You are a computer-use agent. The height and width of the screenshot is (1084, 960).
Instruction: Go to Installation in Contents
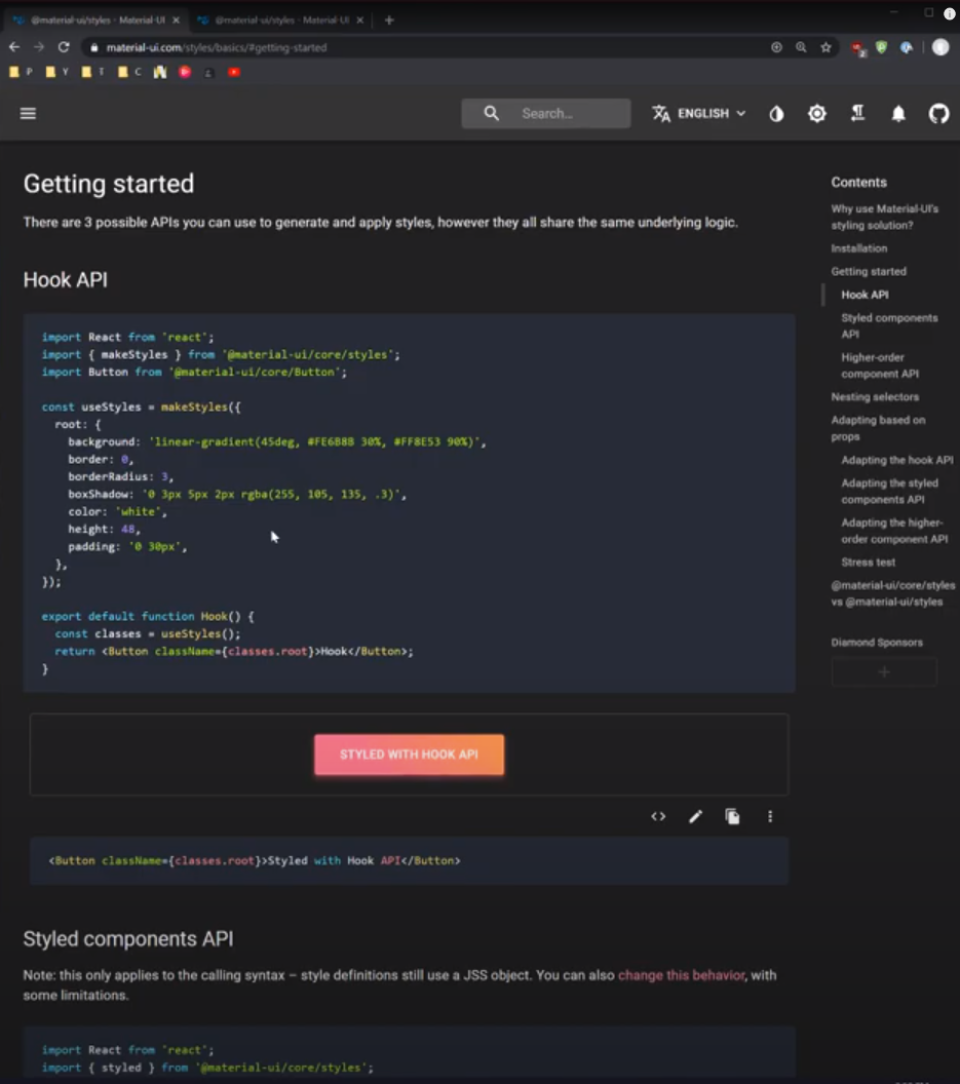(859, 248)
